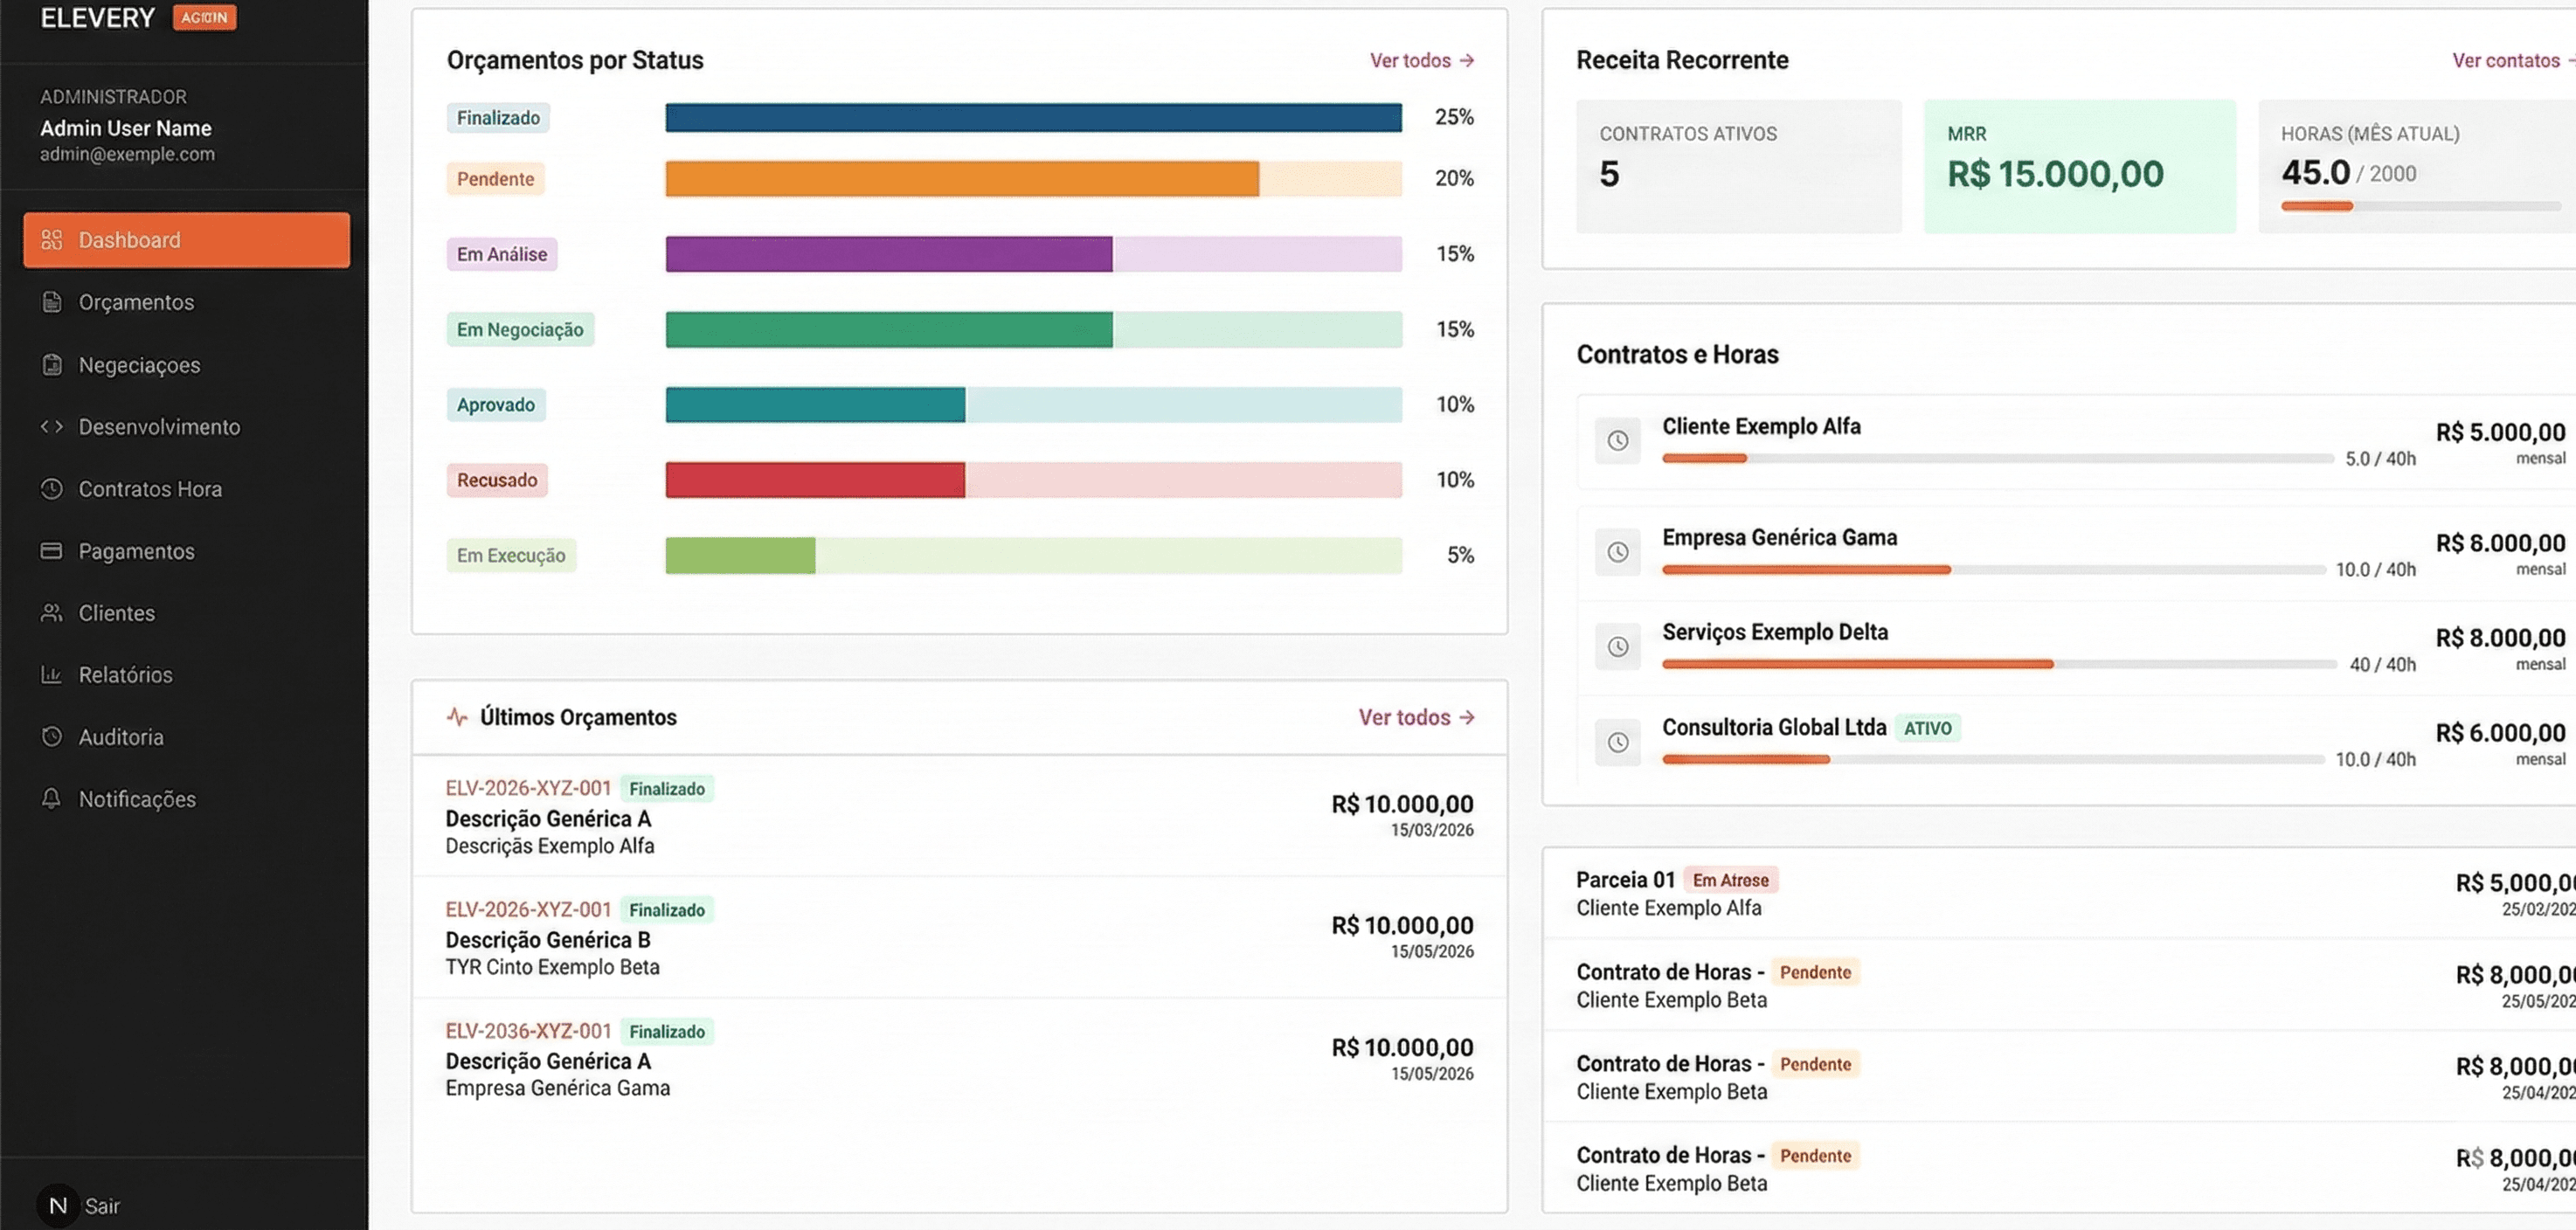Click the Em Execução status tag
2576x1230 pixels.
(x=511, y=555)
